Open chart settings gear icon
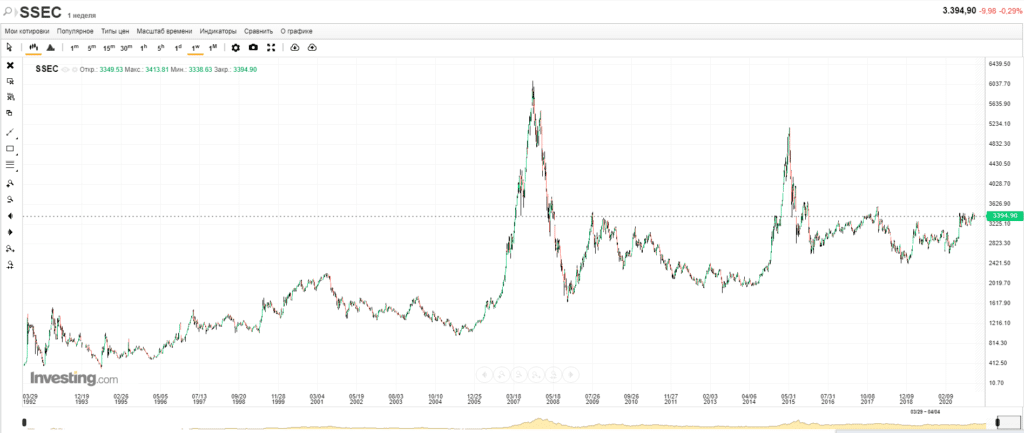 (x=236, y=47)
